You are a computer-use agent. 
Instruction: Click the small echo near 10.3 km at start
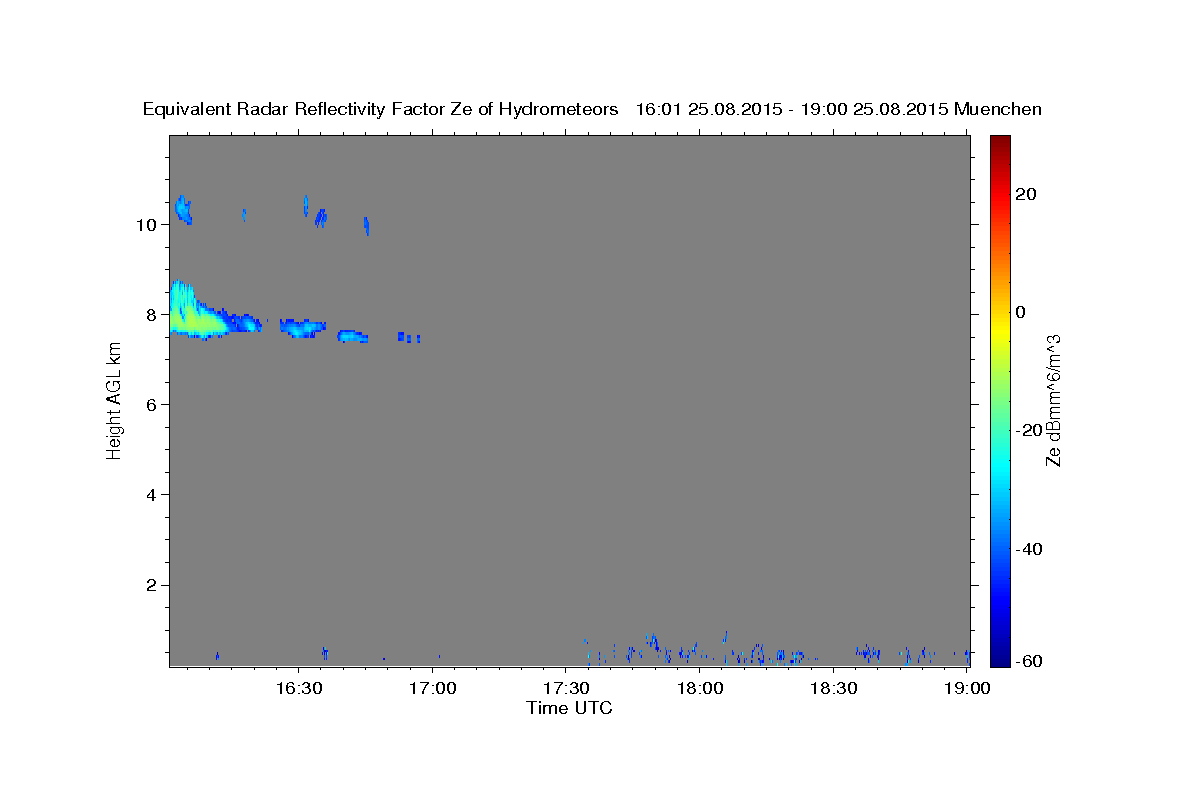click(x=183, y=209)
